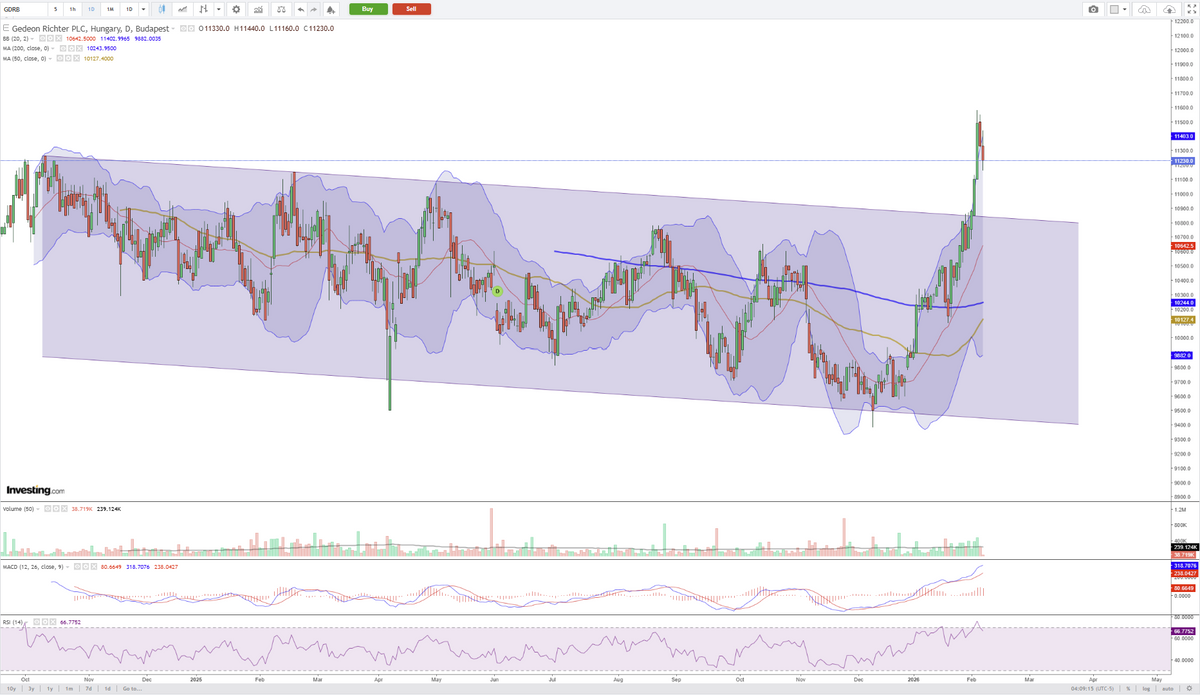Image resolution: width=1200 pixels, height=695 pixels.
Task: Undo the last chart action
Action: click(x=300, y=9)
